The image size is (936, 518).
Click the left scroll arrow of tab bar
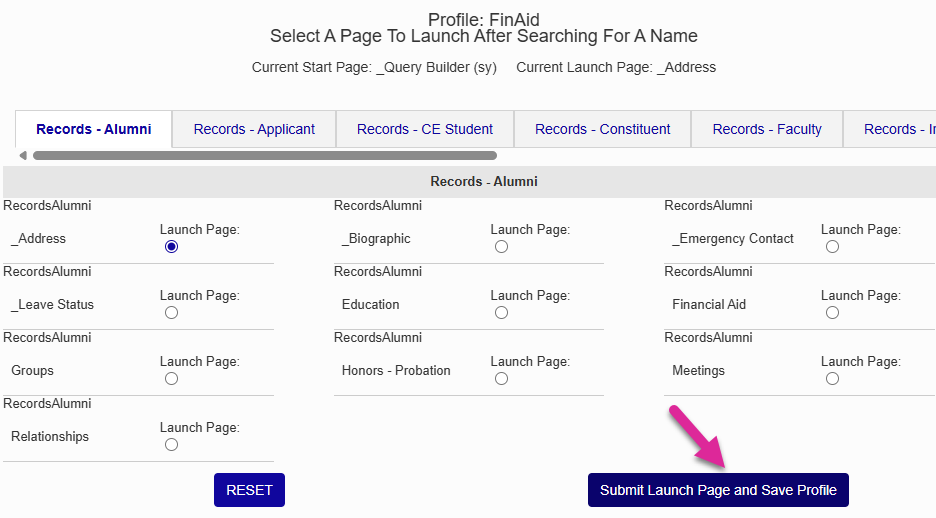23,156
